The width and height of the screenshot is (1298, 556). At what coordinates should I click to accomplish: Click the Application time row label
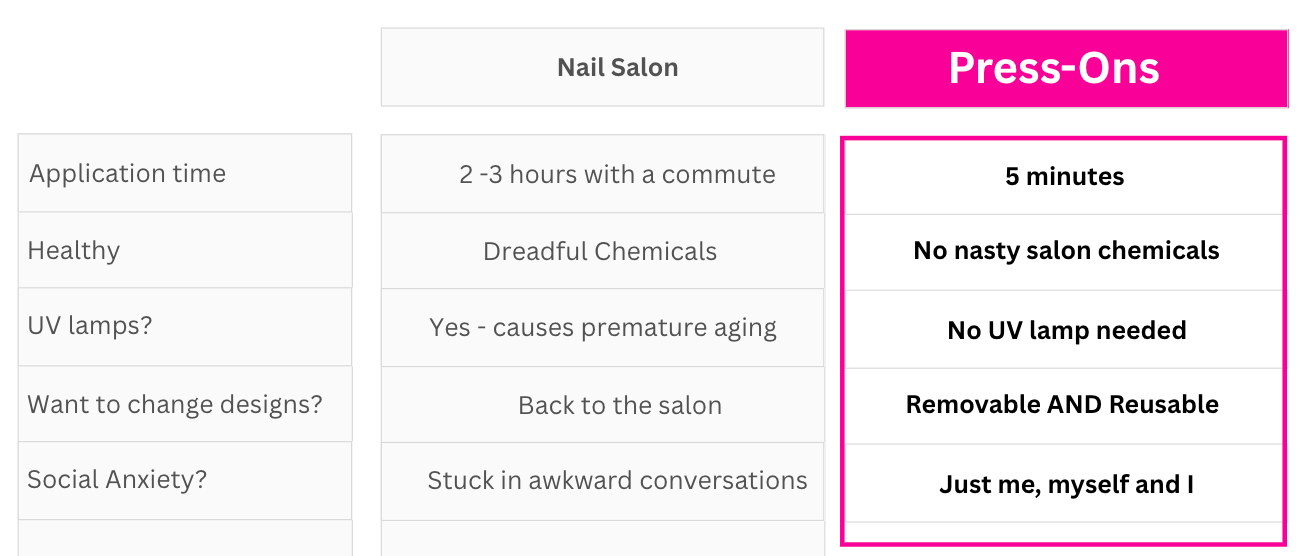point(185,173)
